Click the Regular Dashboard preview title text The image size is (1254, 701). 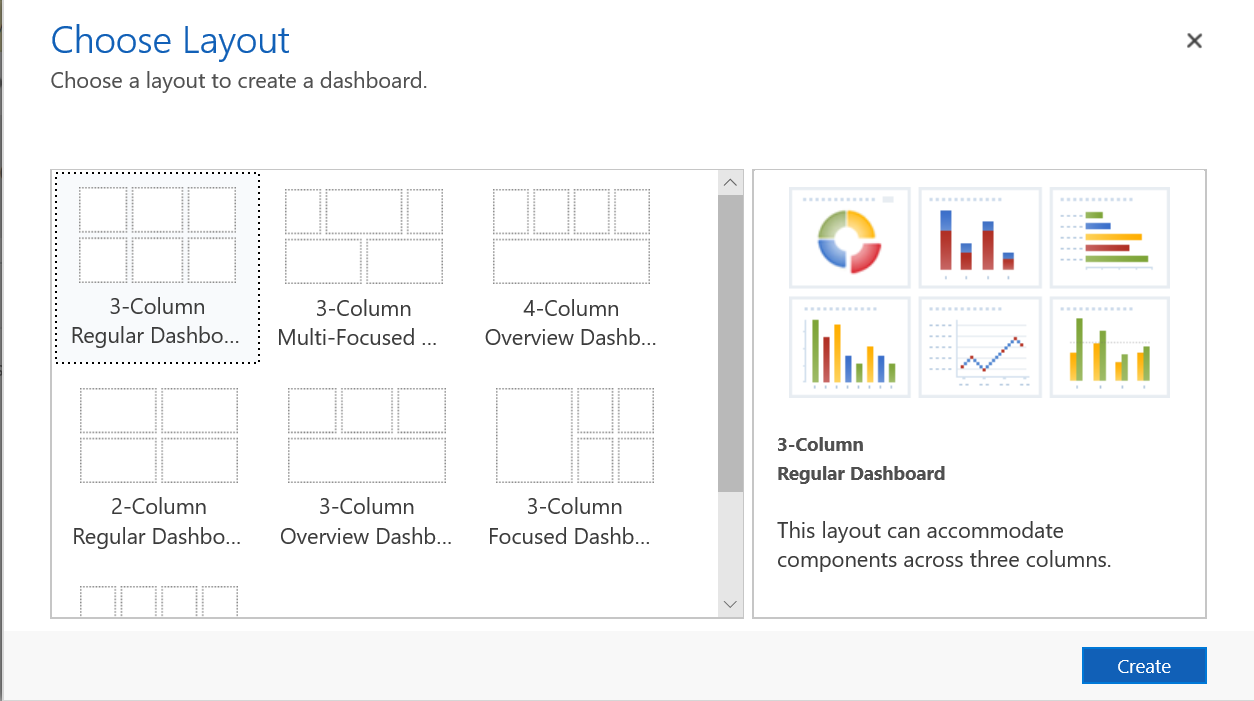[x=861, y=473]
